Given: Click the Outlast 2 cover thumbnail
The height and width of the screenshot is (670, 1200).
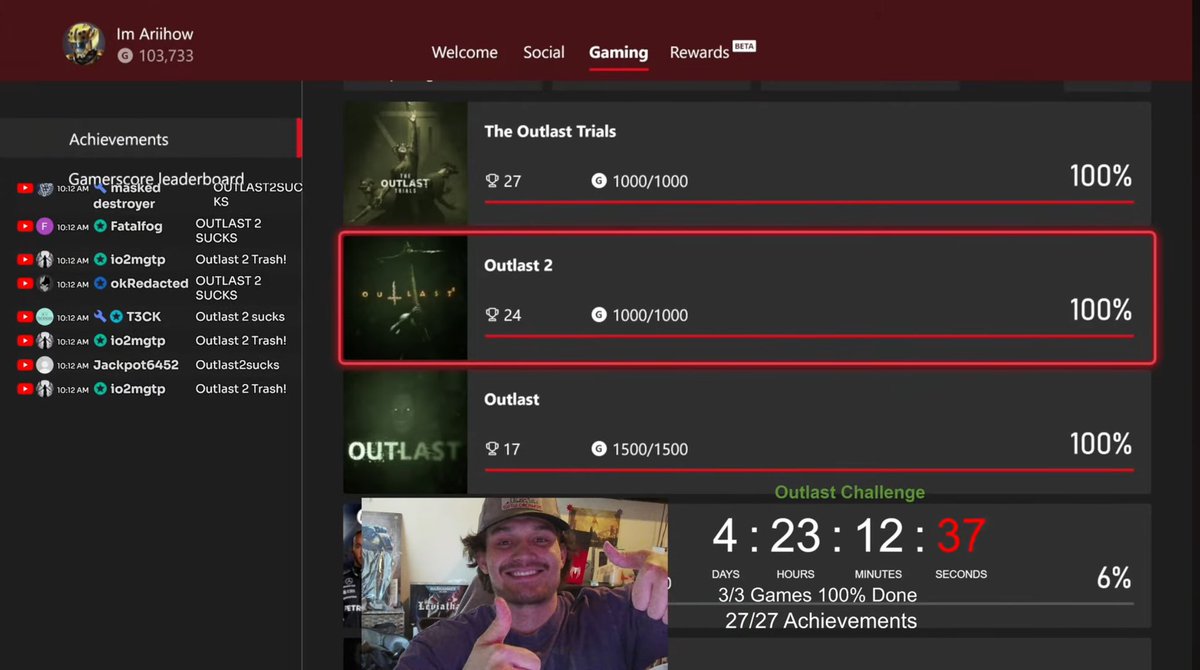Looking at the screenshot, I should pyautogui.click(x=405, y=297).
